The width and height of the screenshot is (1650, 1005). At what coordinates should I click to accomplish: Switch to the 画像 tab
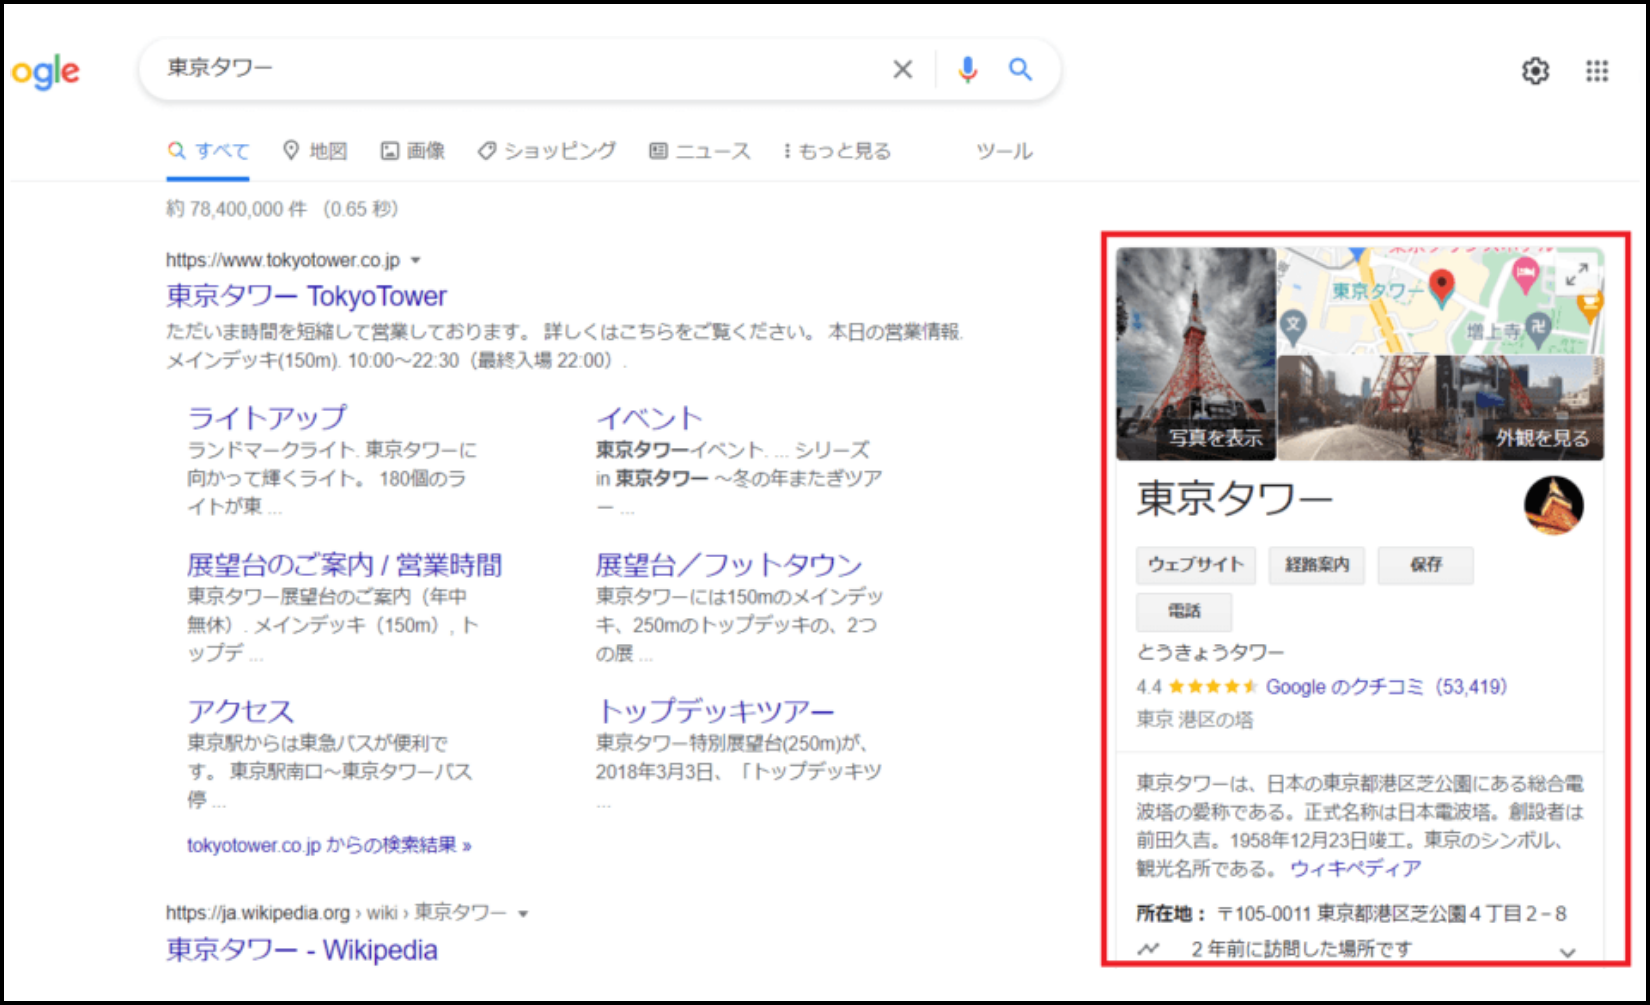[413, 151]
